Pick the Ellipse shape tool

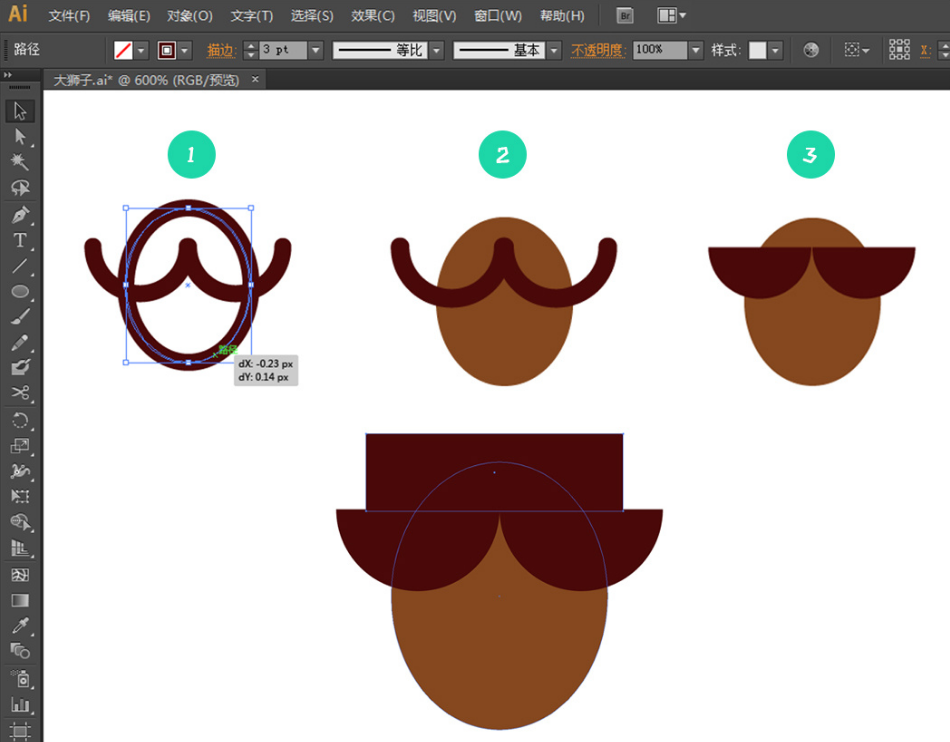(x=20, y=292)
